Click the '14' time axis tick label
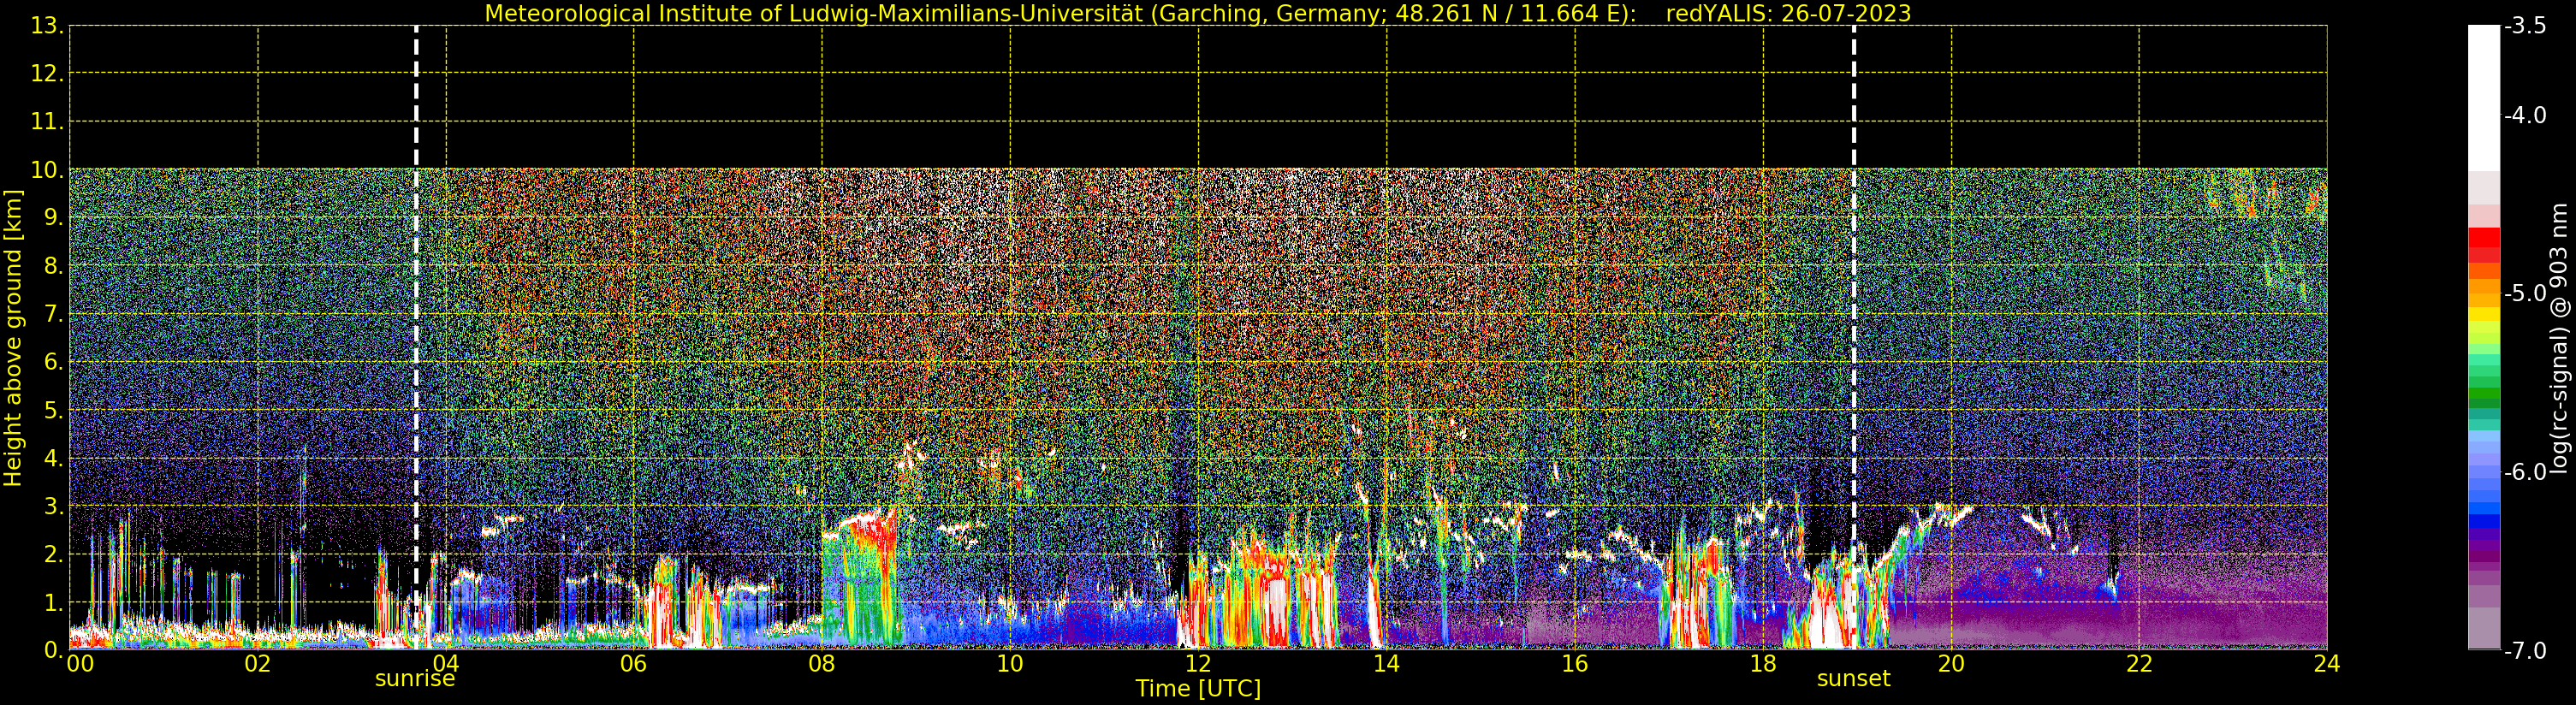Image resolution: width=2576 pixels, height=705 pixels. click(x=1386, y=664)
